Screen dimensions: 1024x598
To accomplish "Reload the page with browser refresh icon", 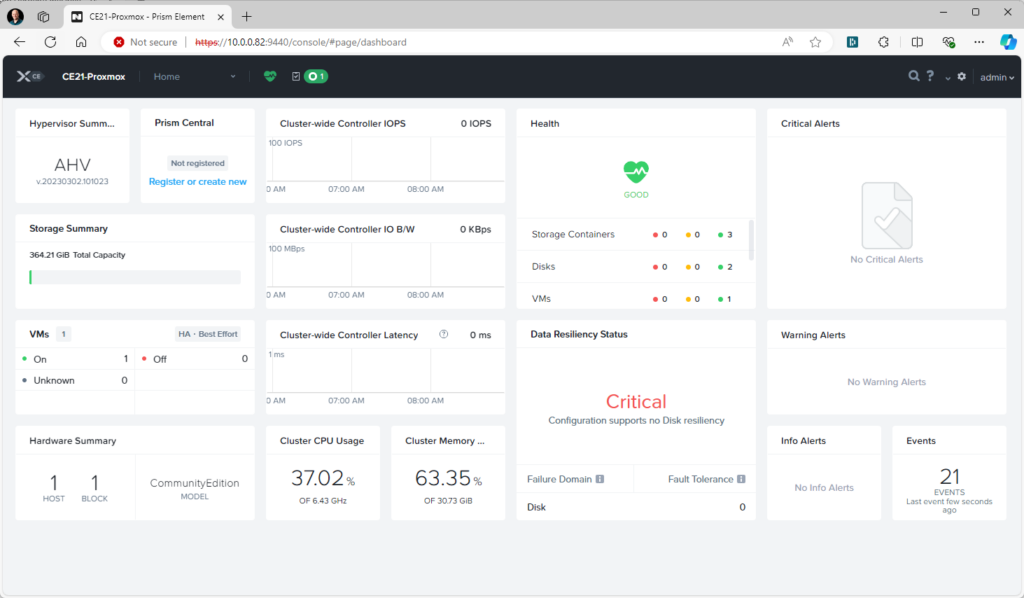I will (50, 42).
